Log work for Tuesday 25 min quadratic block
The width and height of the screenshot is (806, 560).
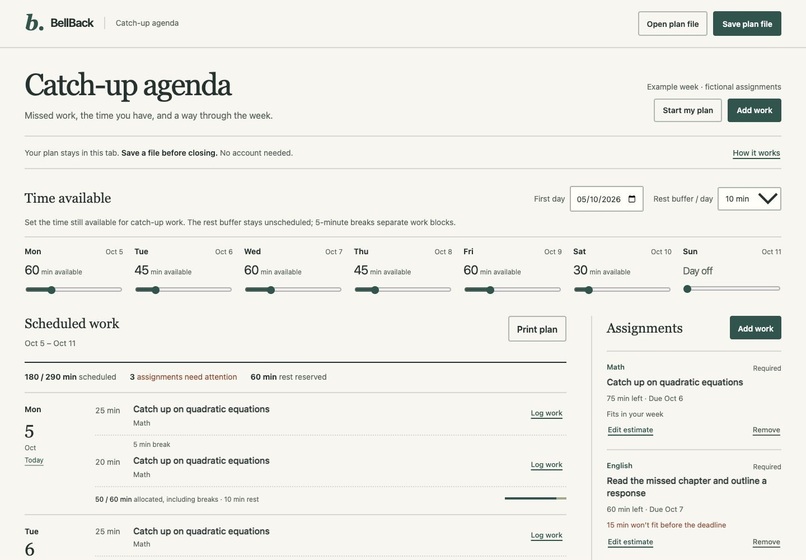546,535
